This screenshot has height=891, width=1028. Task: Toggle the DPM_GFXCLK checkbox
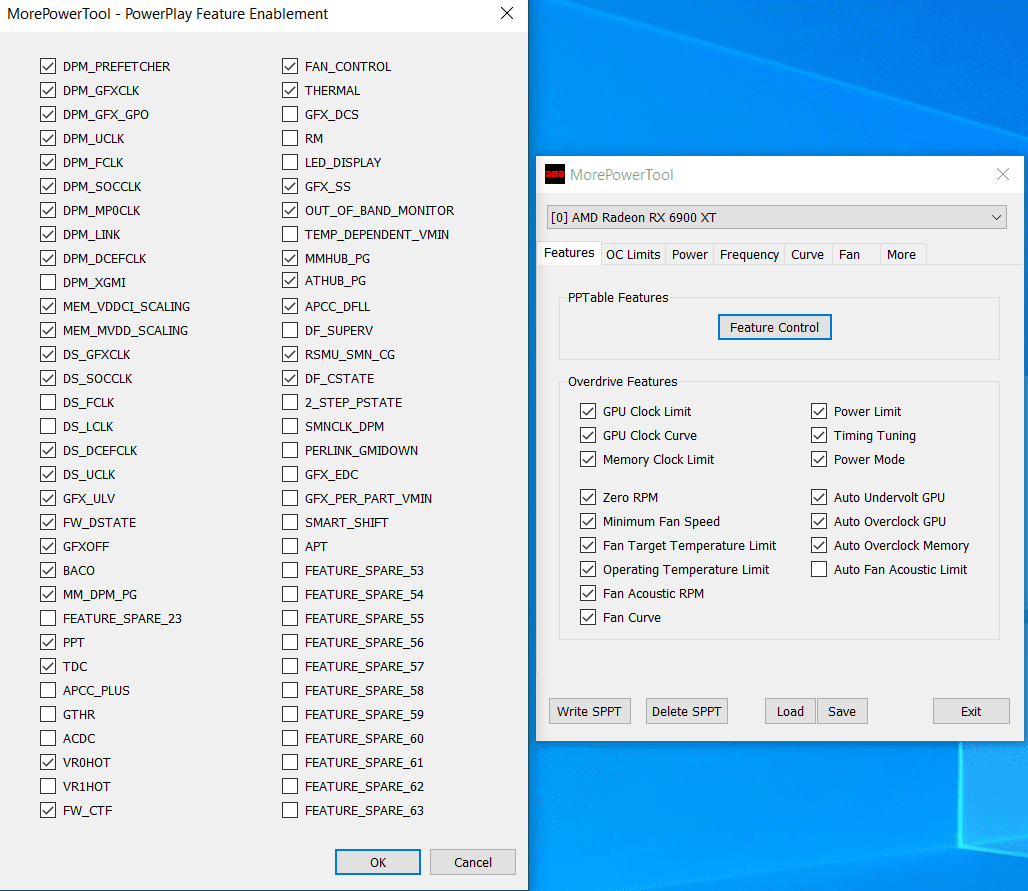[48, 90]
